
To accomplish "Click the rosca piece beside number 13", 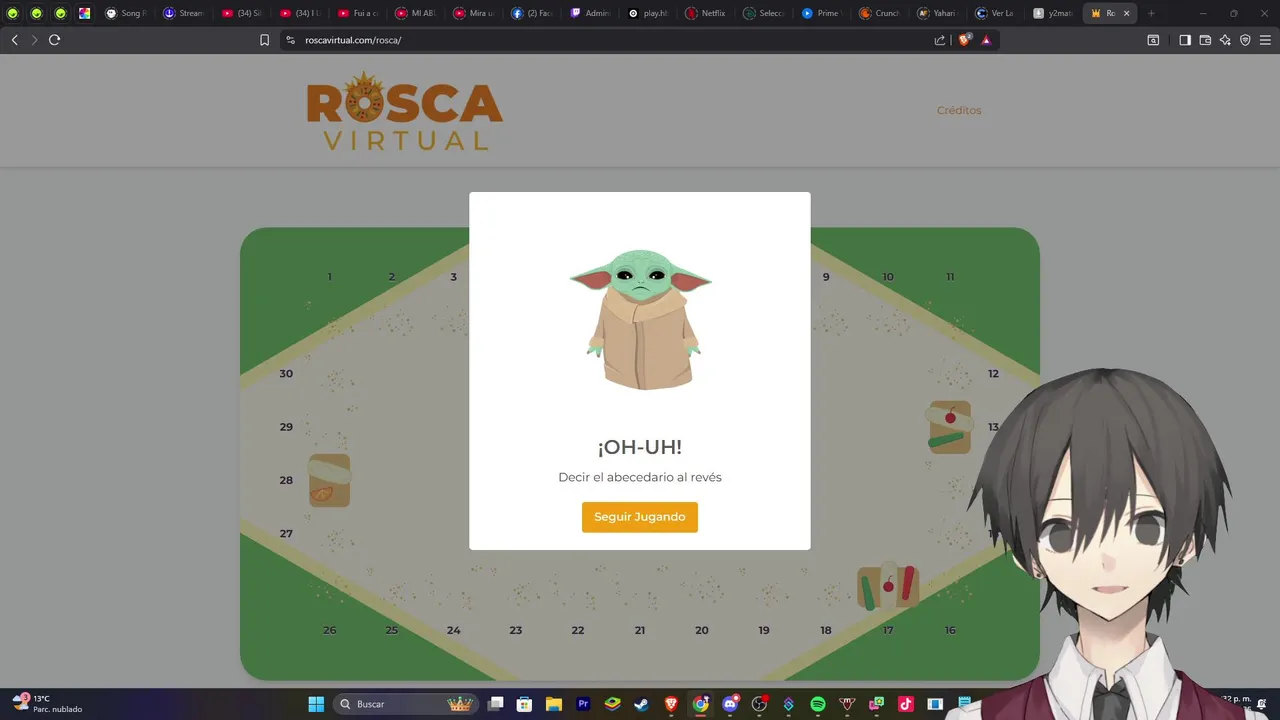I will coord(949,427).
